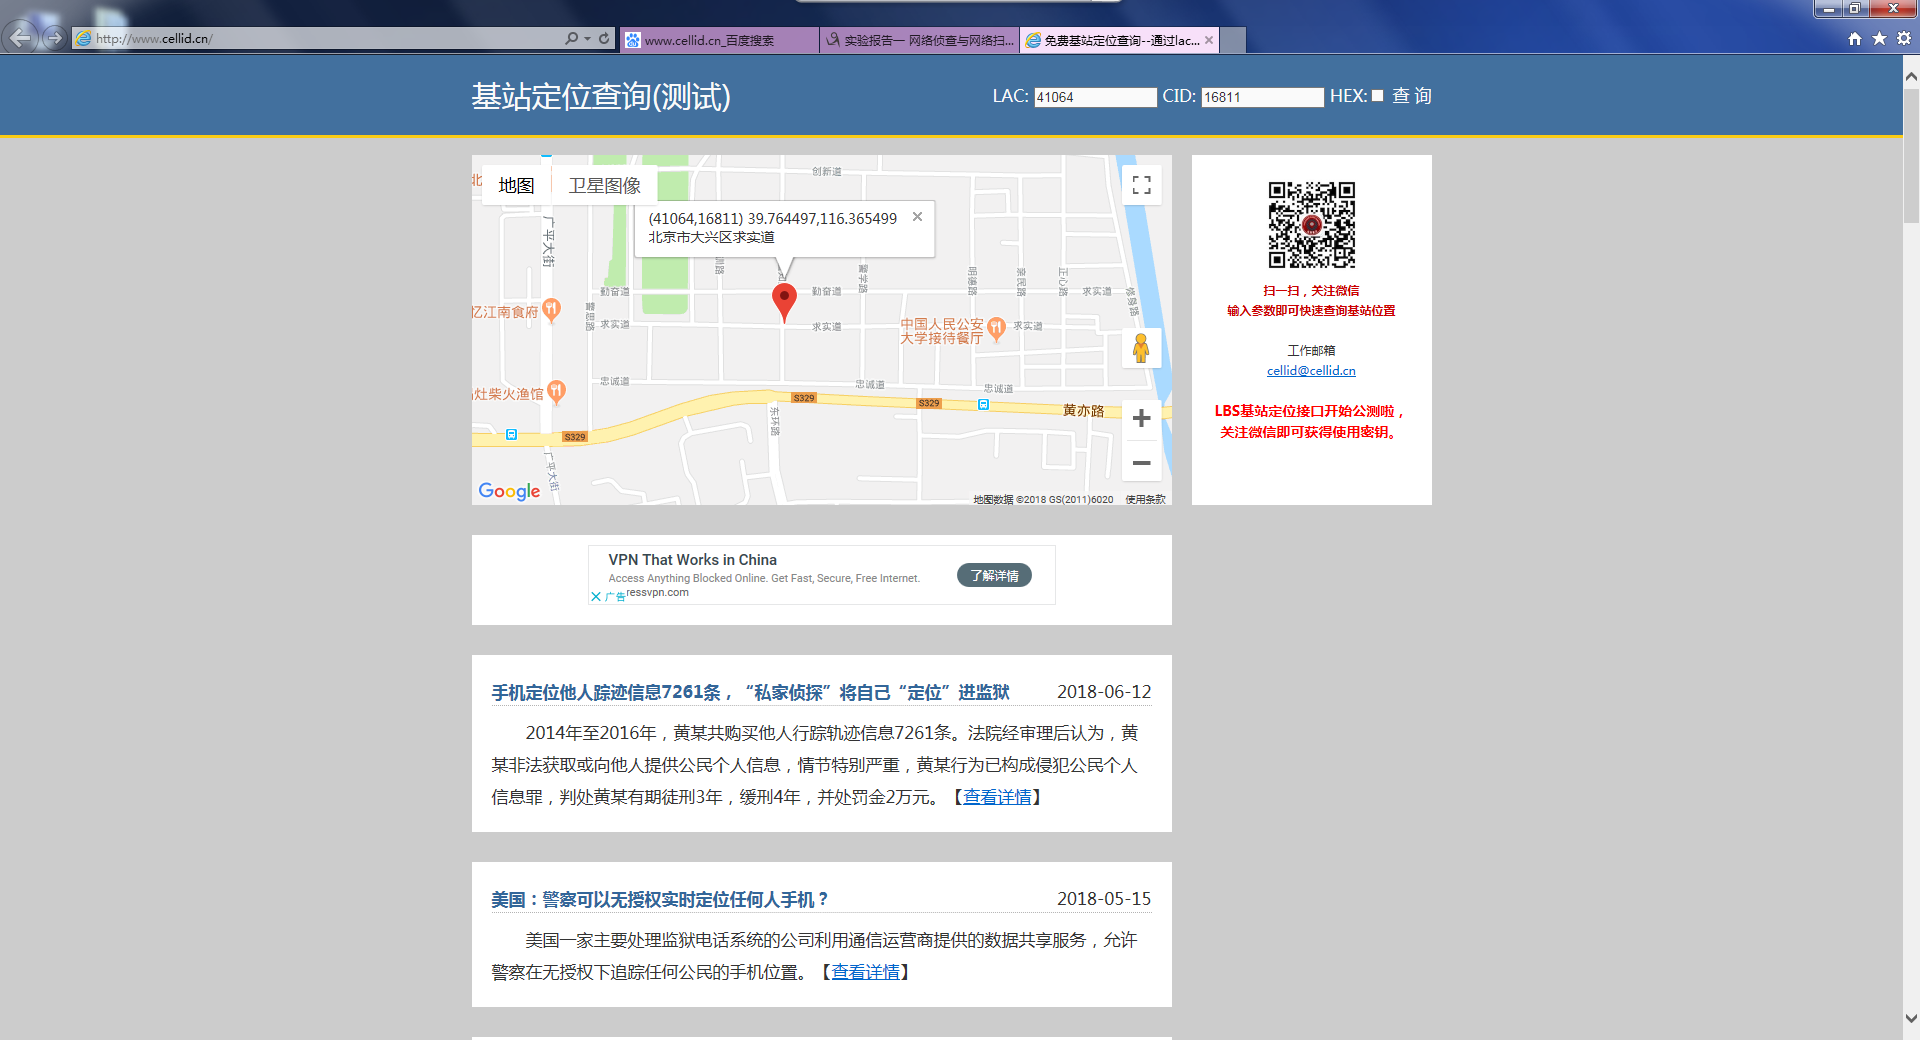
Task: Close the VPN advertisement with X icon
Action: 596,597
